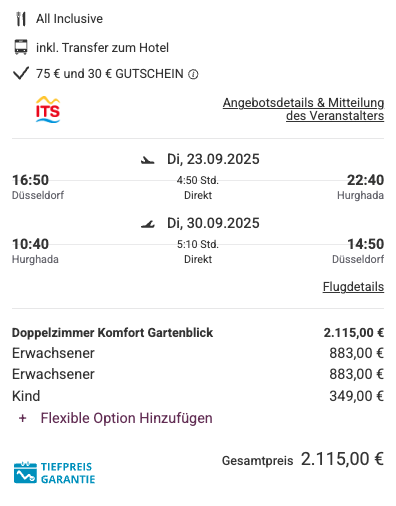The width and height of the screenshot is (396, 506).
Task: Add the Flexible Option
Action: (x=126, y=418)
